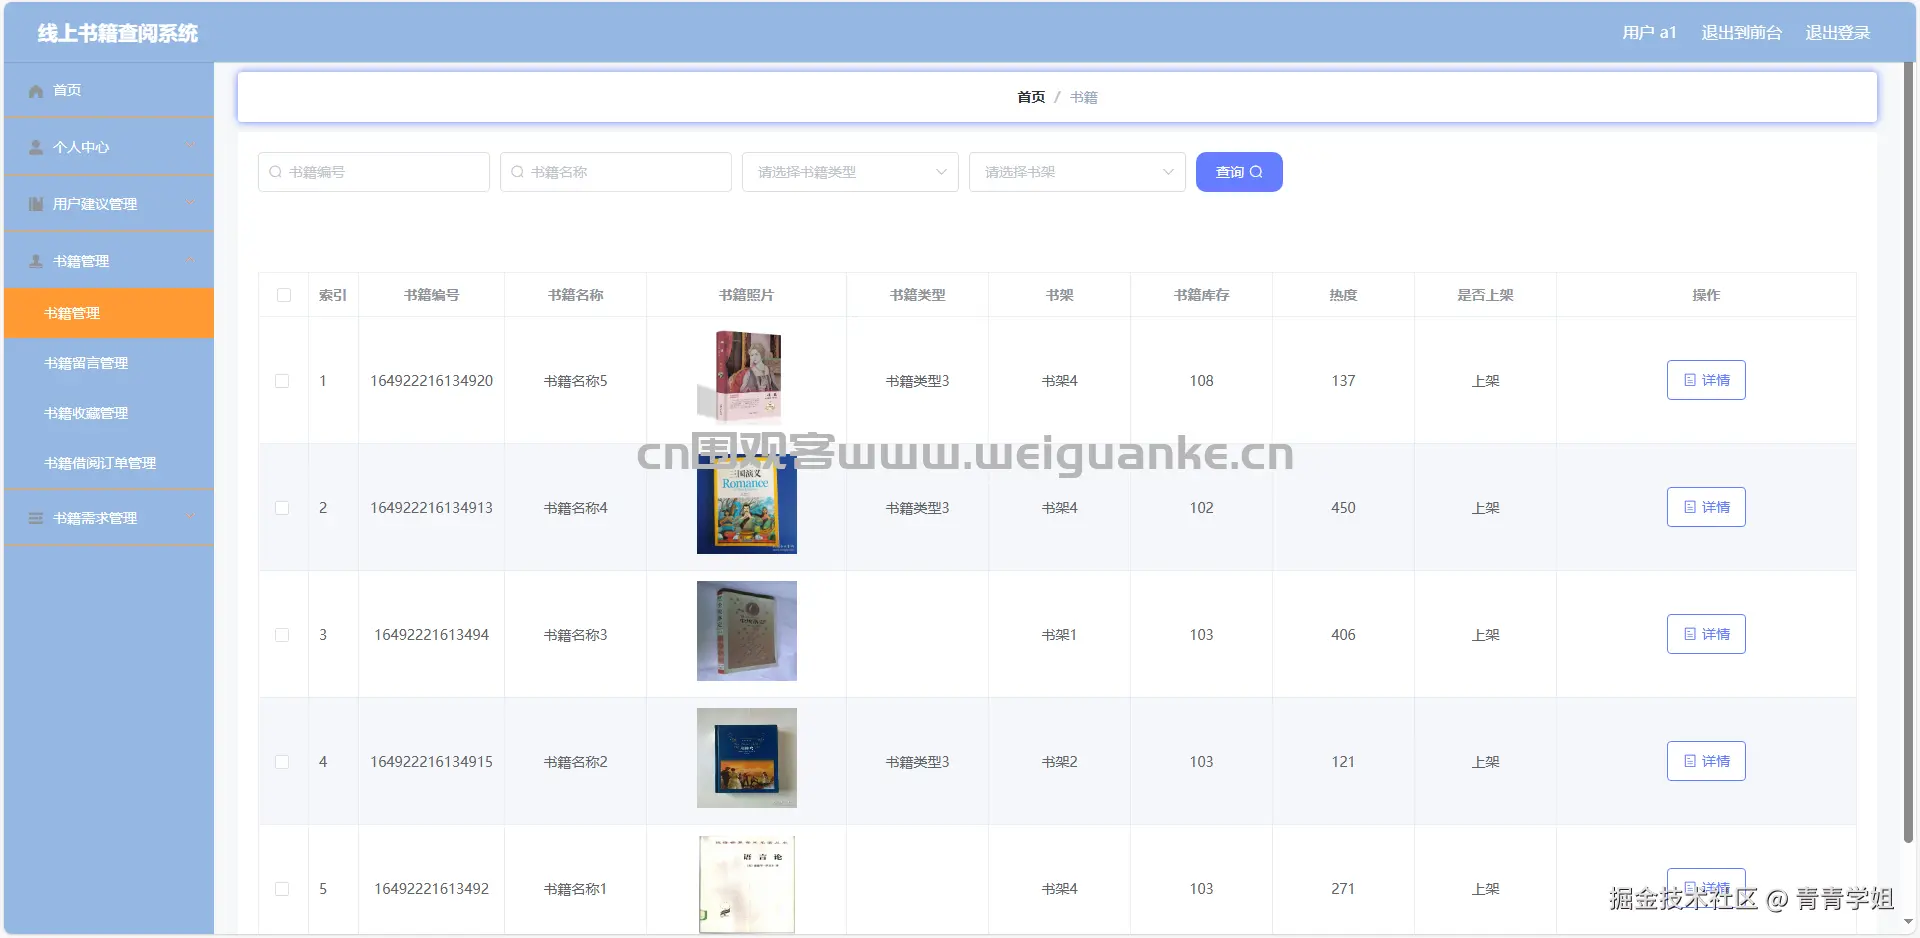Click the person icon beside 个人中心

pyautogui.click(x=35, y=146)
